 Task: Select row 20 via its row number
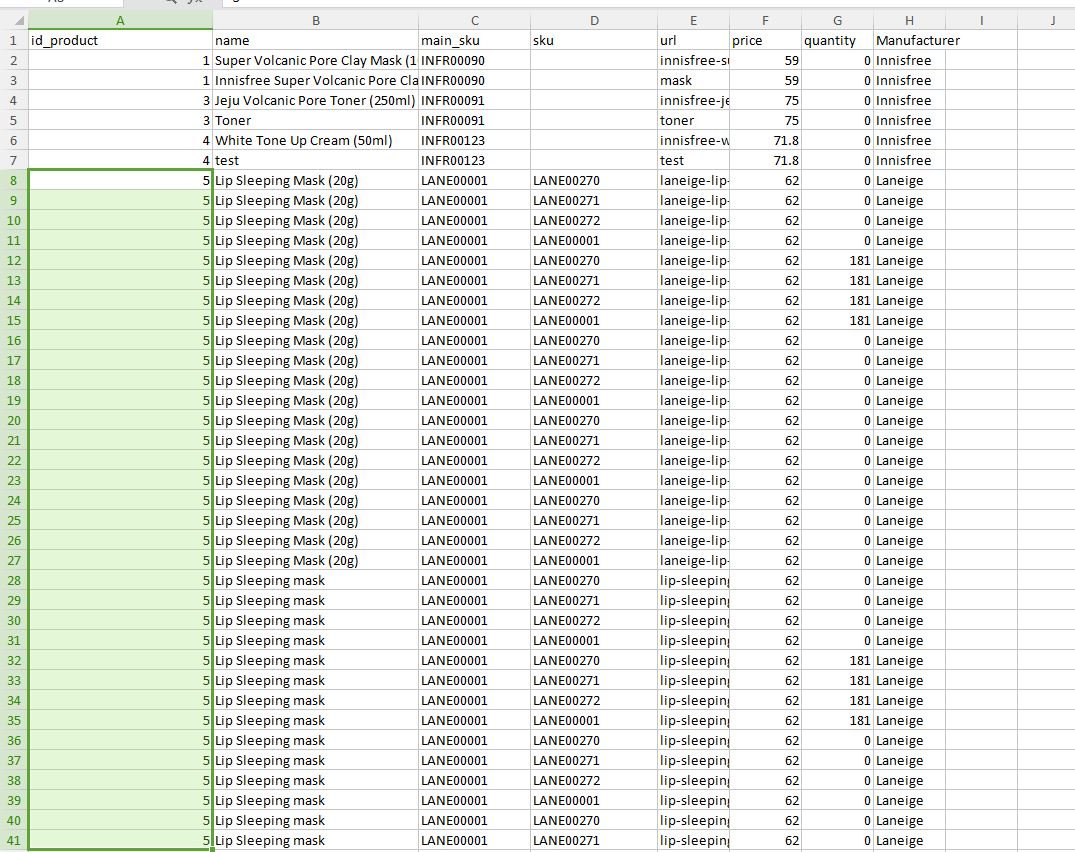tap(14, 420)
